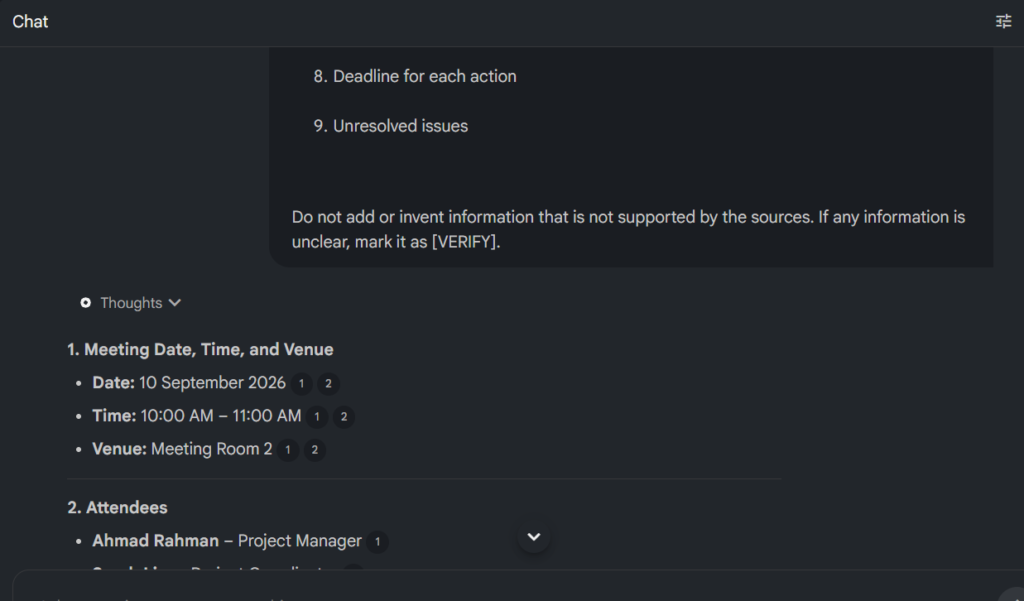Click the chevron next to Thoughts
Viewport: 1024px width, 601px height.
click(x=174, y=302)
